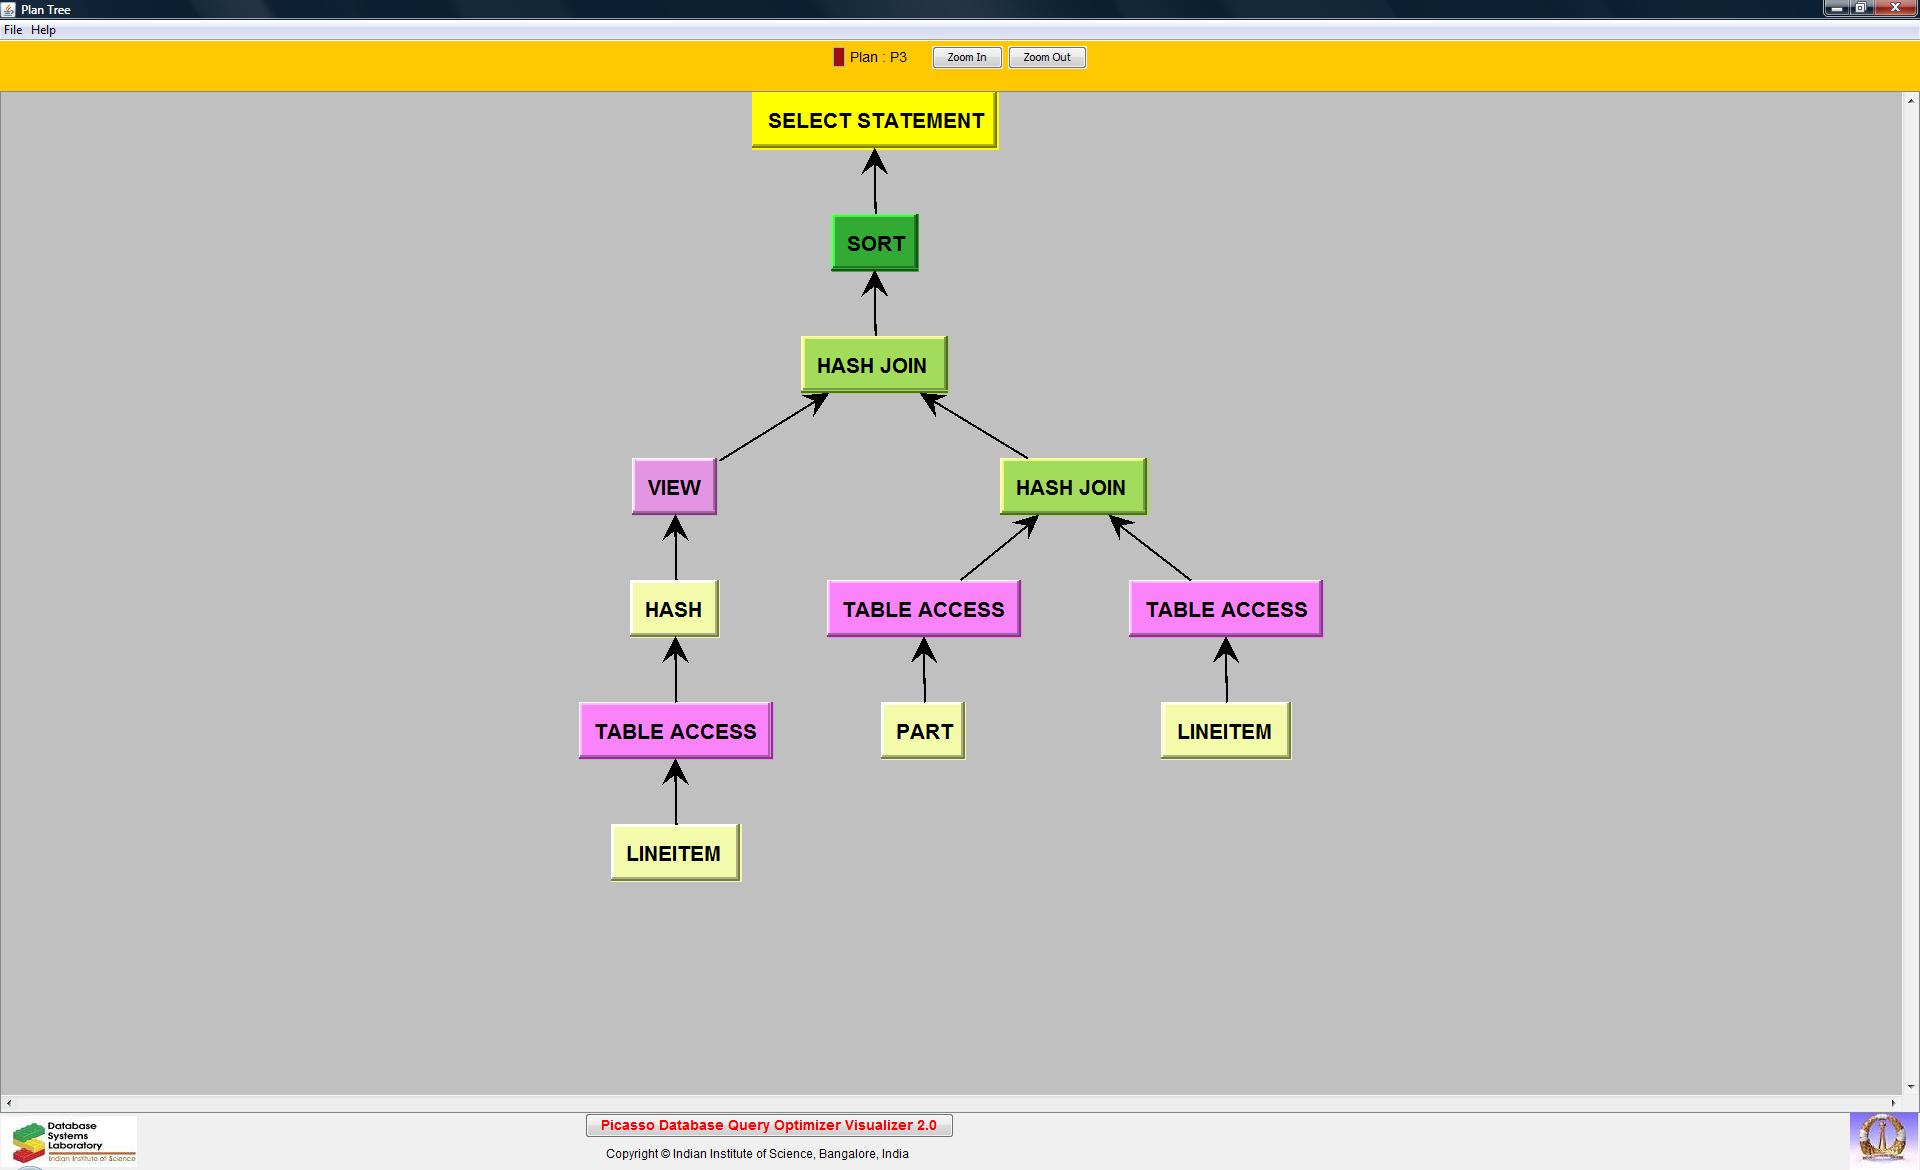Click the Zoom In button
1920x1170 pixels.
point(966,57)
